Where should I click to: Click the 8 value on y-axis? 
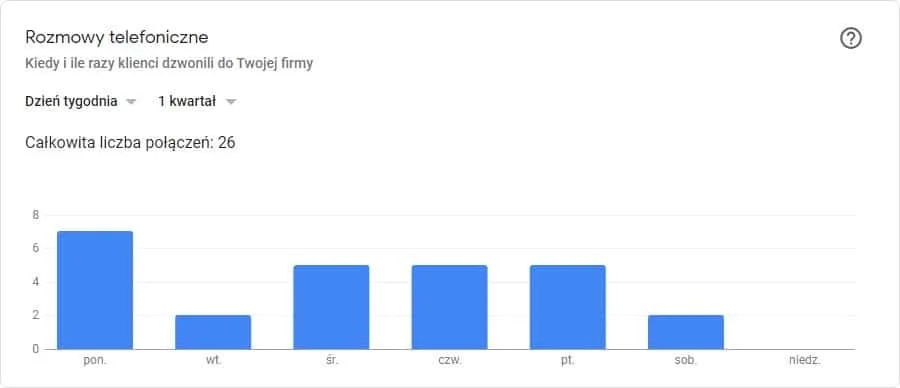36,215
